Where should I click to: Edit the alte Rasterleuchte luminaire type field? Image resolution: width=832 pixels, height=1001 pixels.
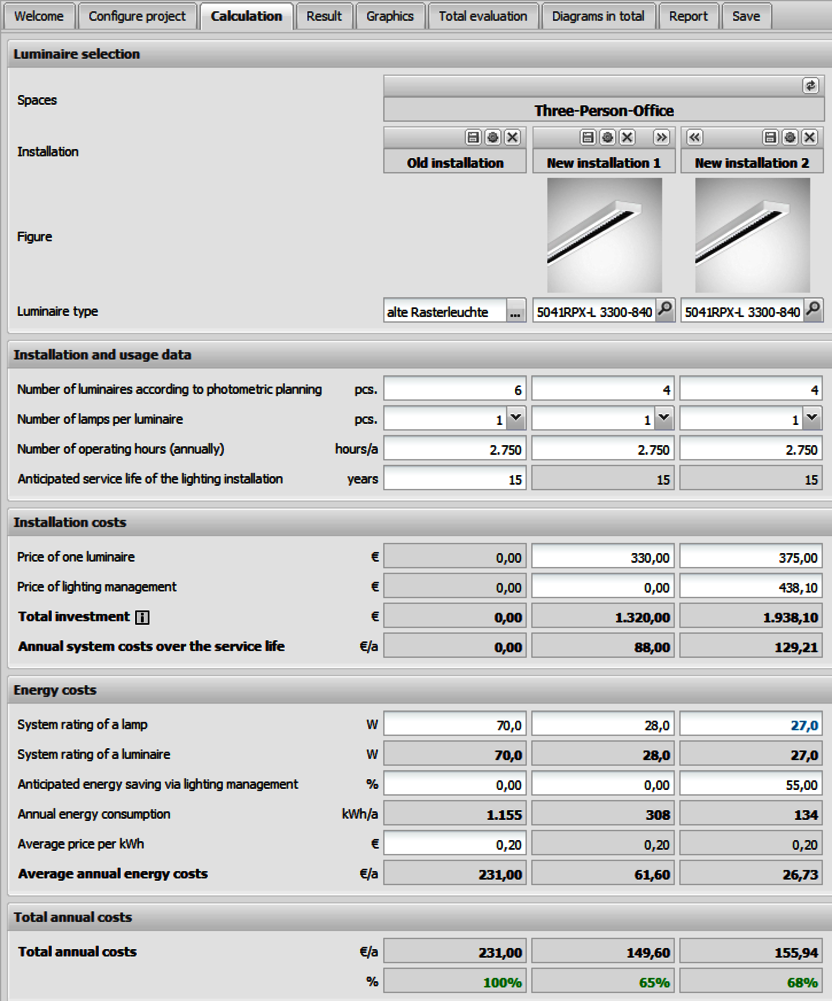(445, 312)
